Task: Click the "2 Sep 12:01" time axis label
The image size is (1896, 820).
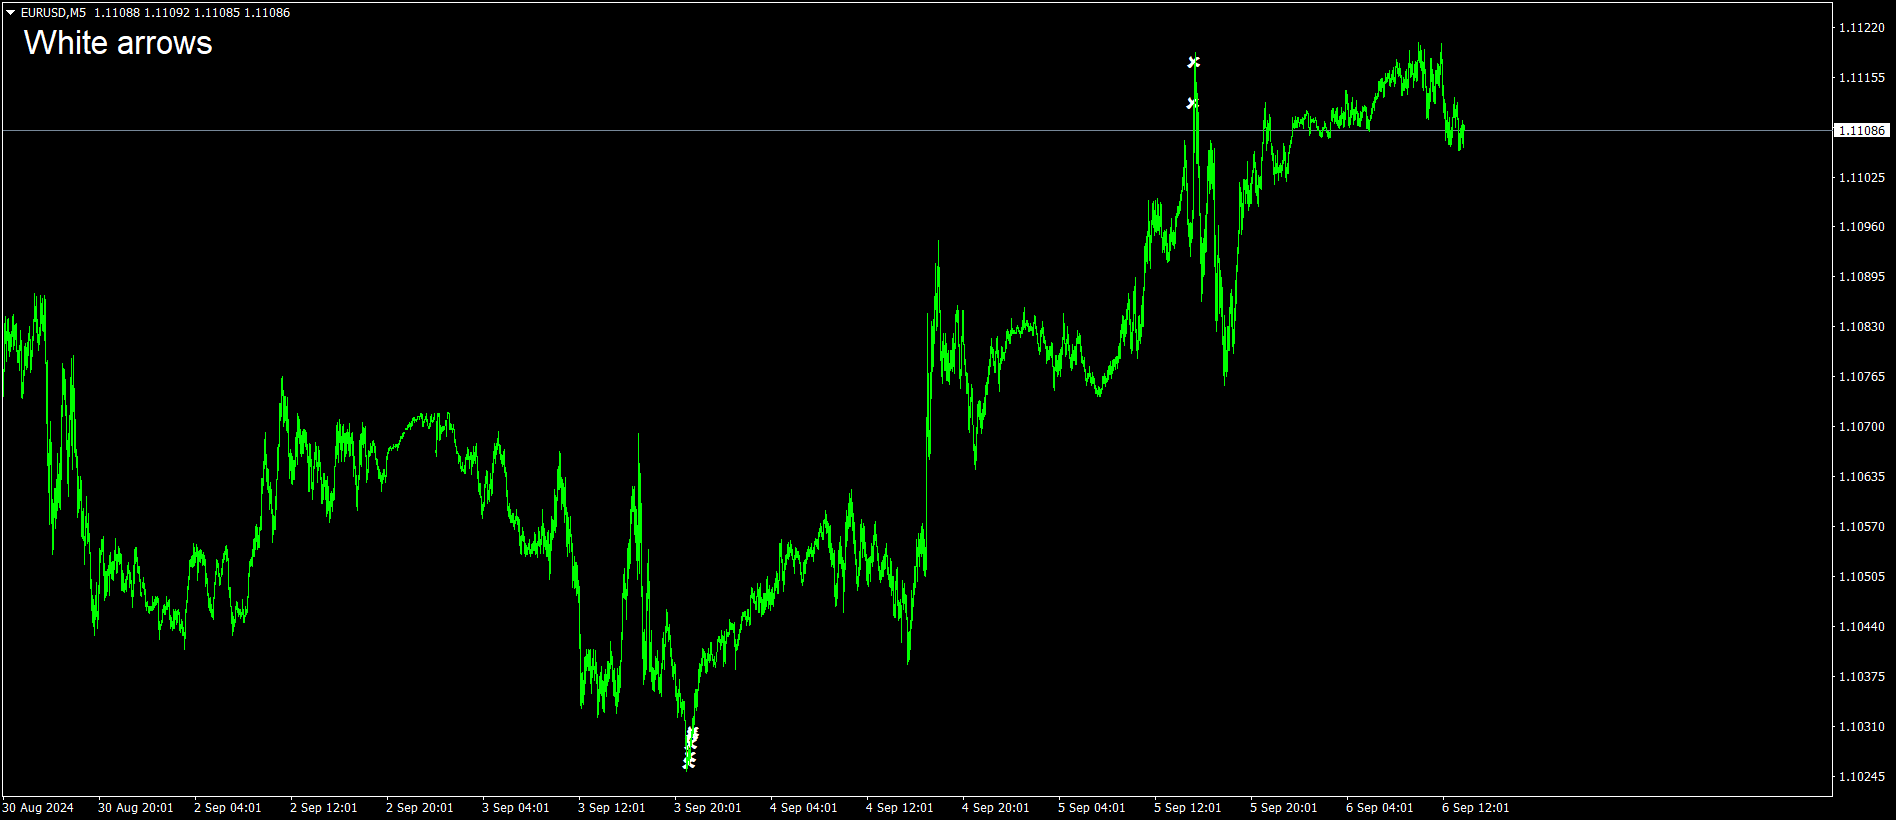Action: tap(324, 808)
